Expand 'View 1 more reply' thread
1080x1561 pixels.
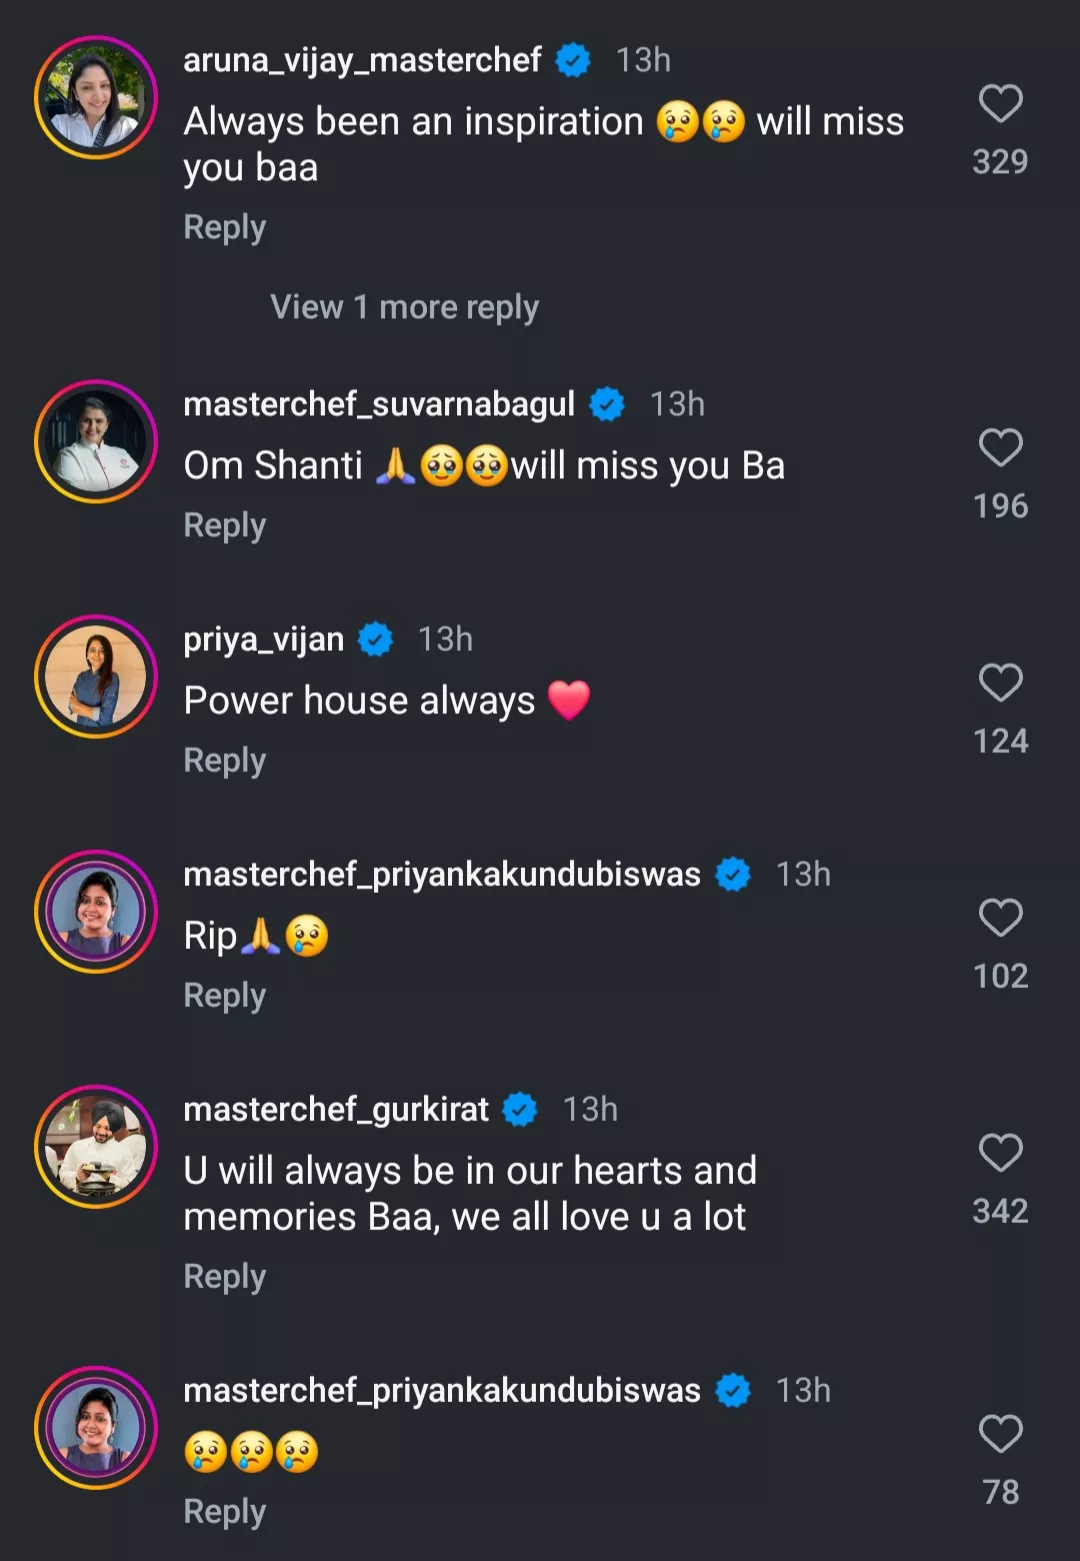tap(404, 307)
